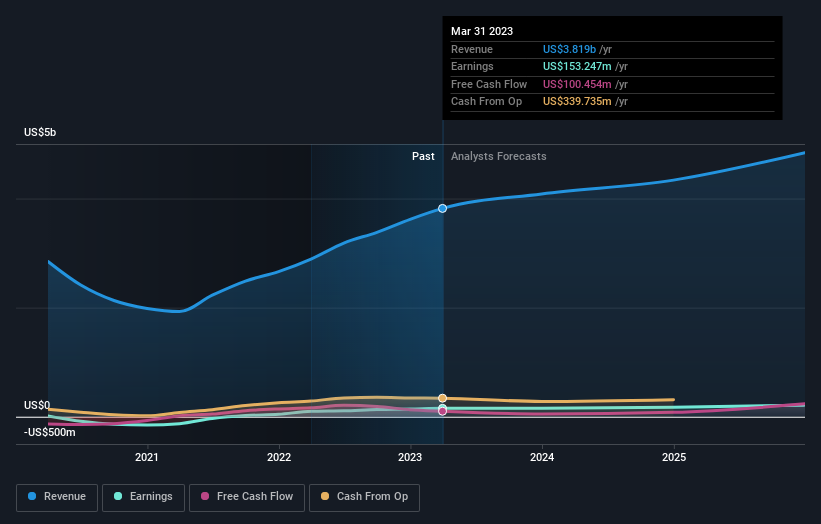This screenshot has width=821, height=524.
Task: Click the Cash From Op label in tooltip
Action: (486, 102)
